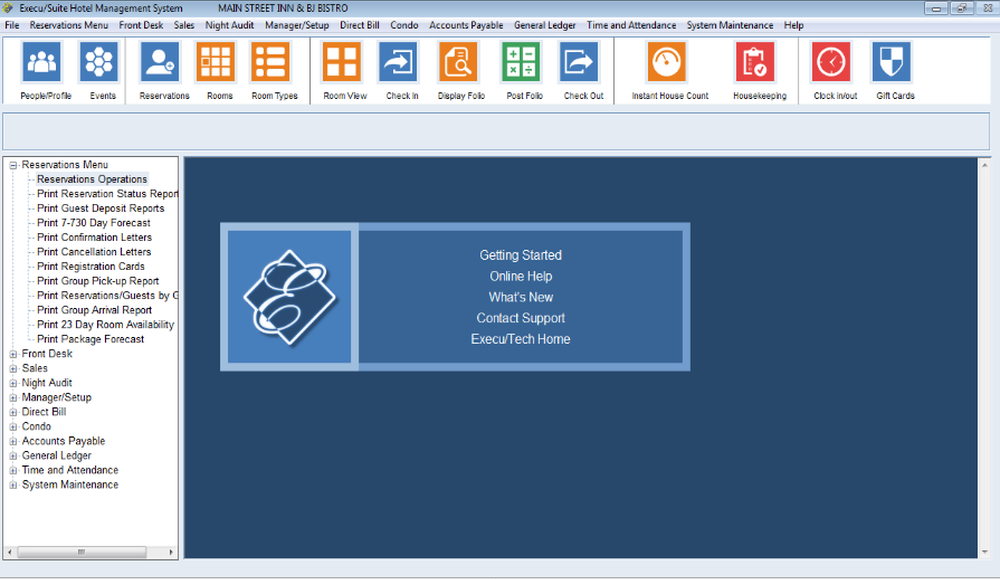Select Print Group Pick-up Report item

(x=98, y=281)
